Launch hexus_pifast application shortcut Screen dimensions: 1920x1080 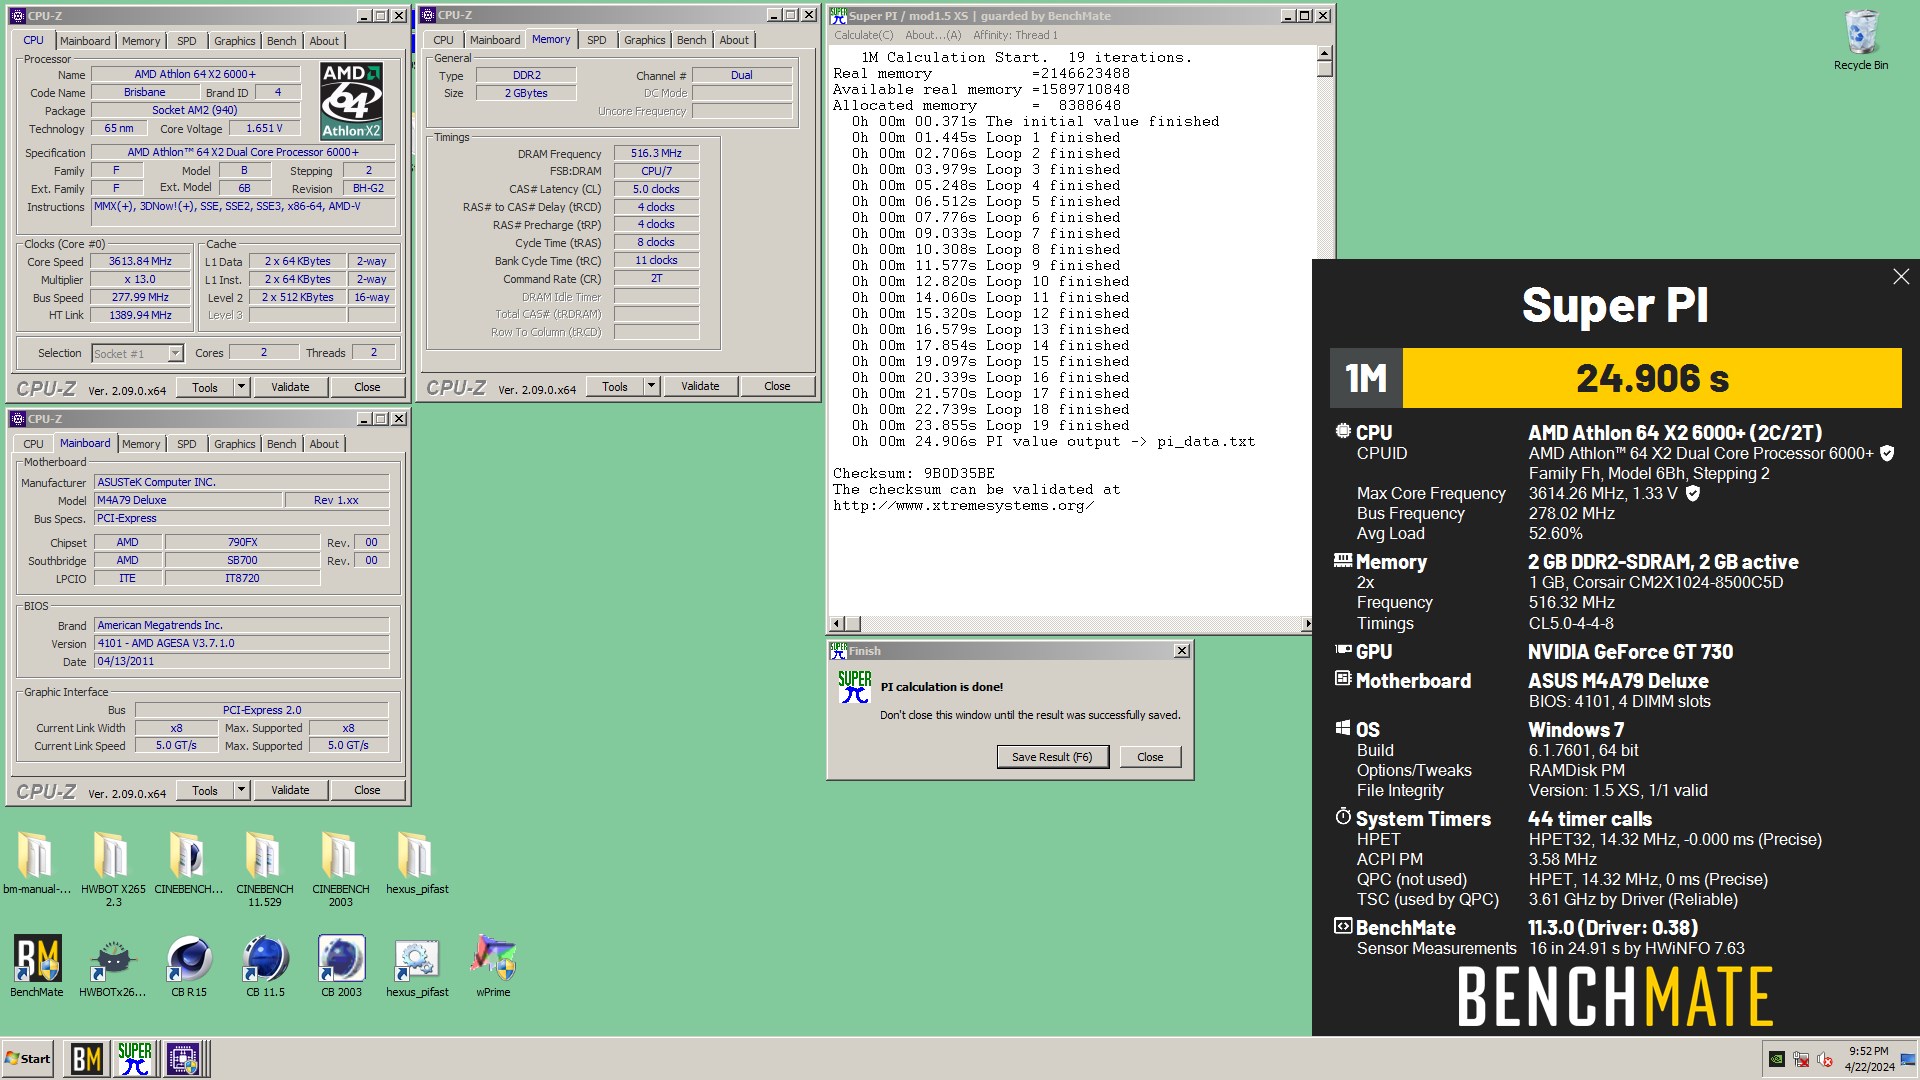tap(417, 966)
